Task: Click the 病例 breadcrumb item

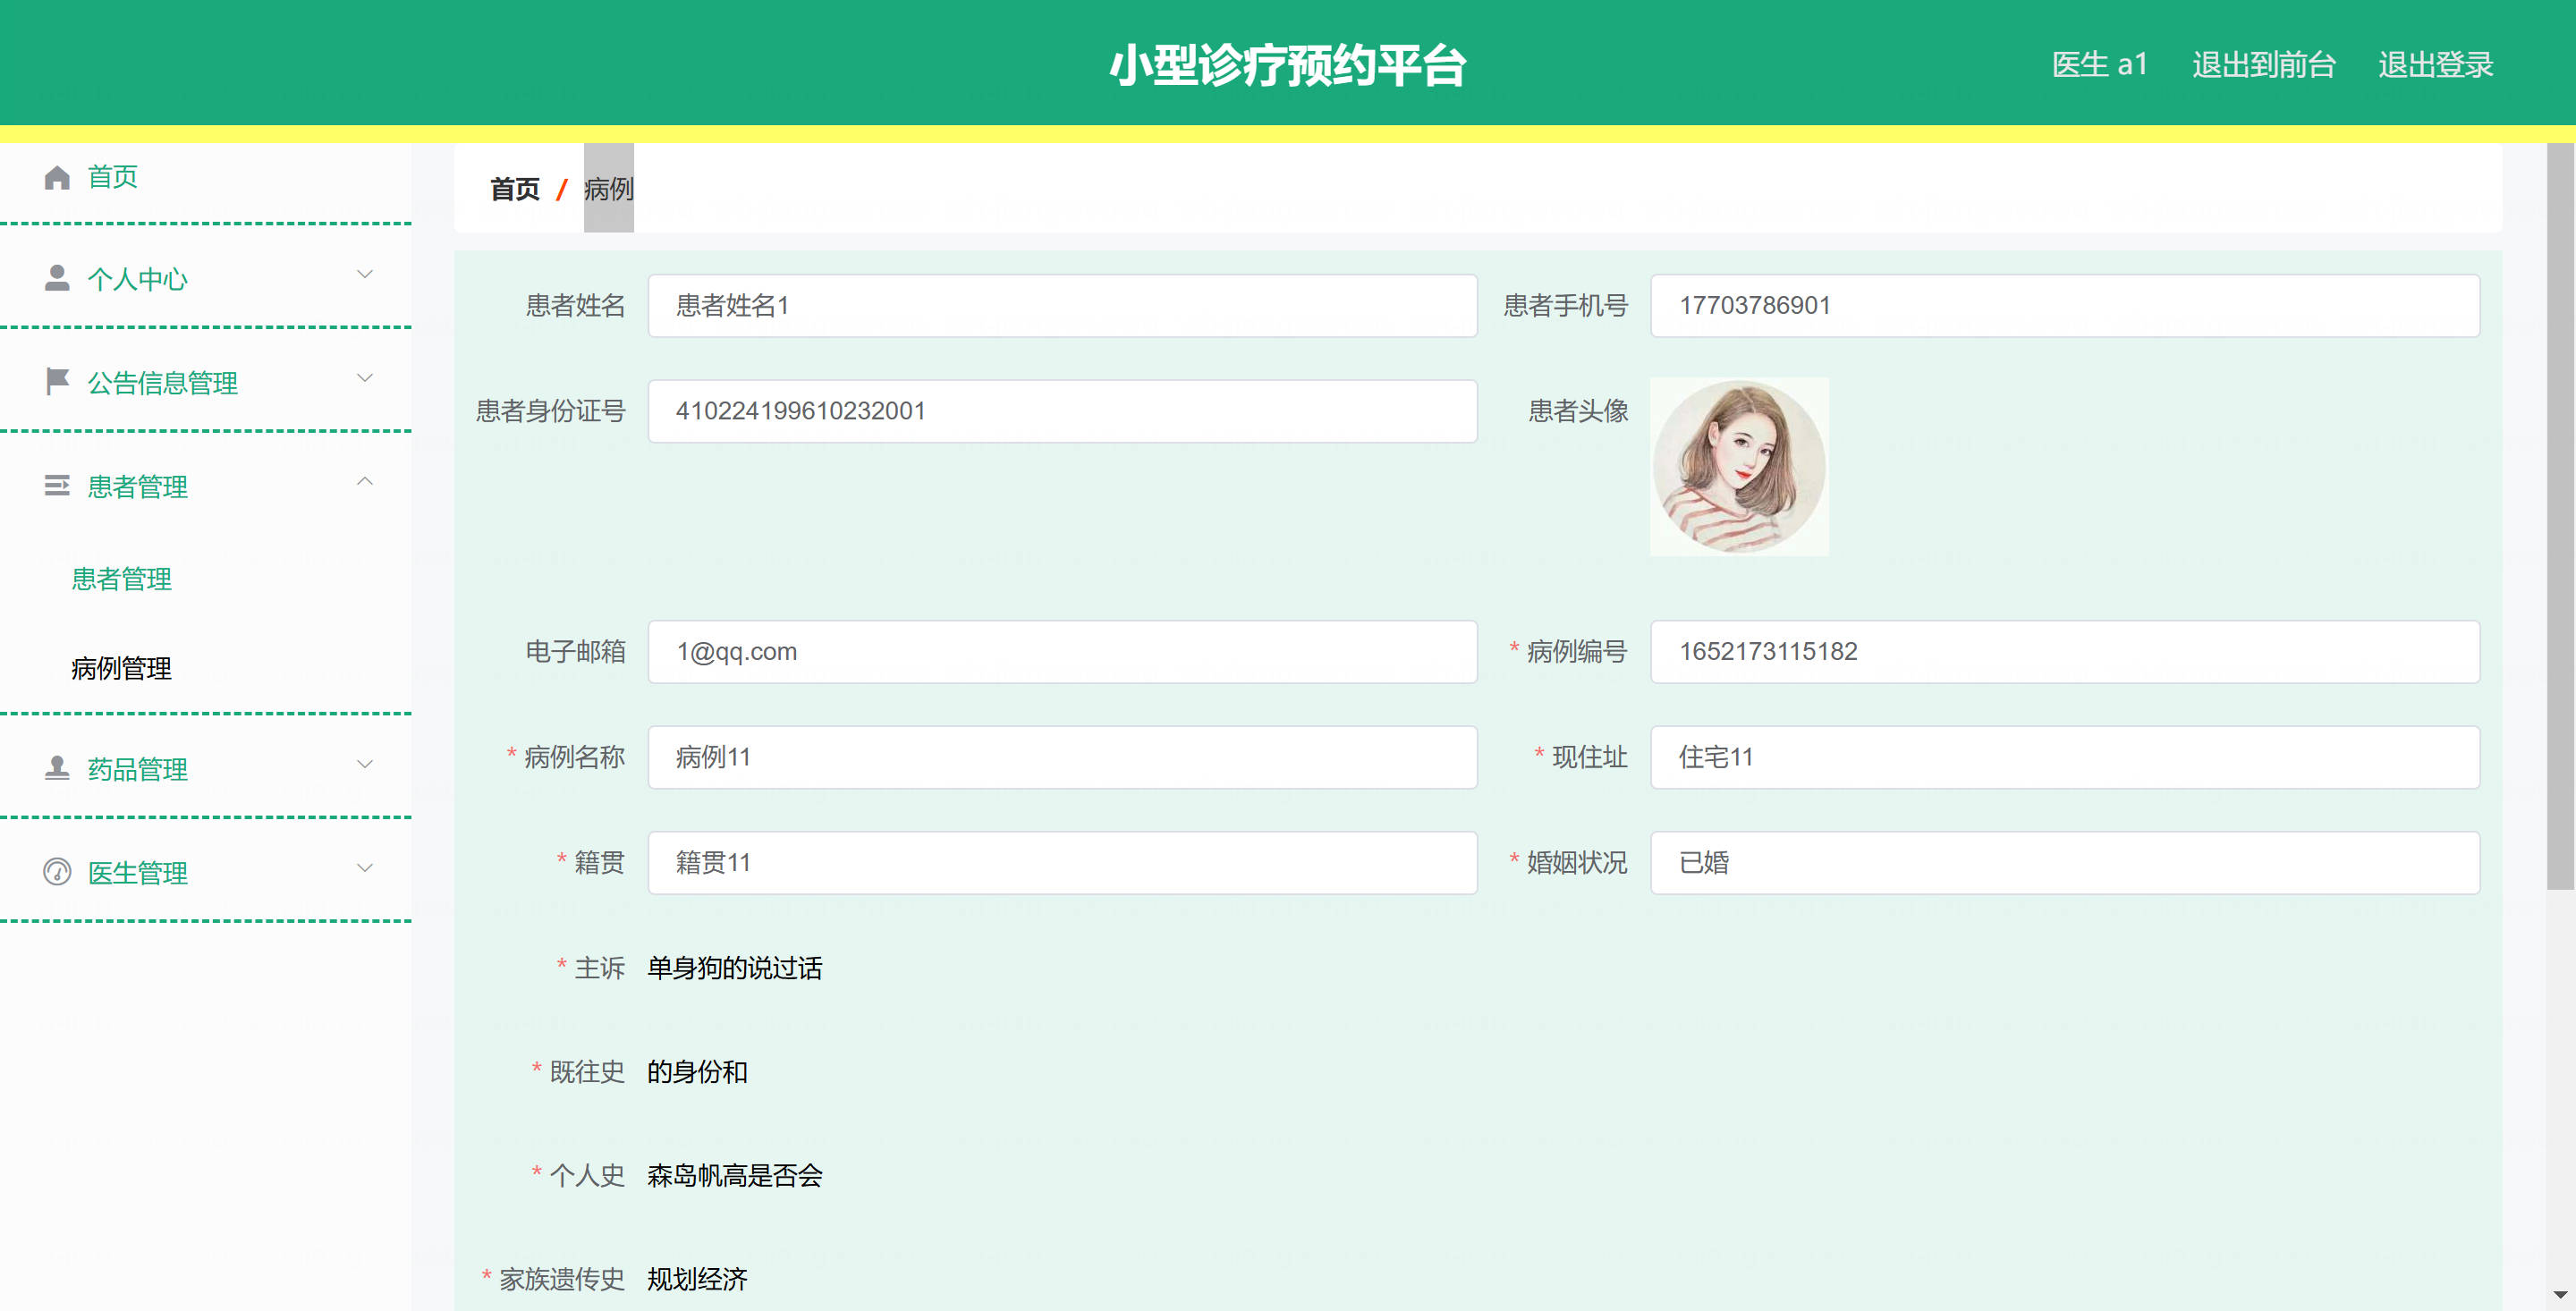Action: coord(609,189)
